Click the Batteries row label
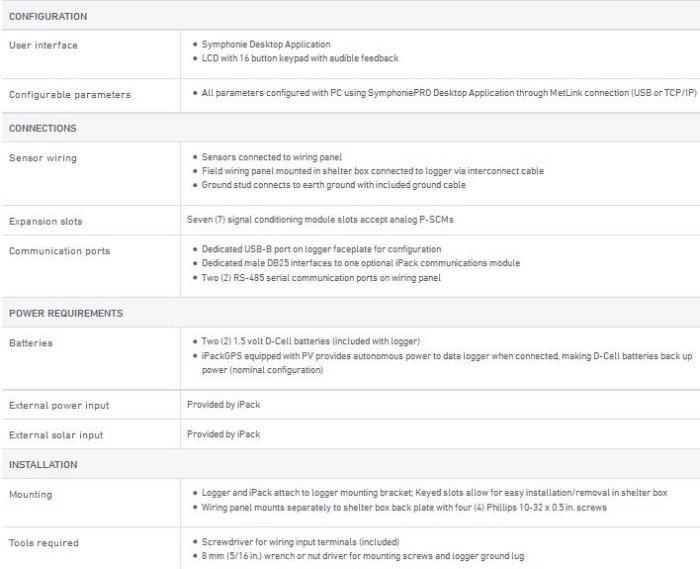The image size is (700, 569). click(x=31, y=343)
